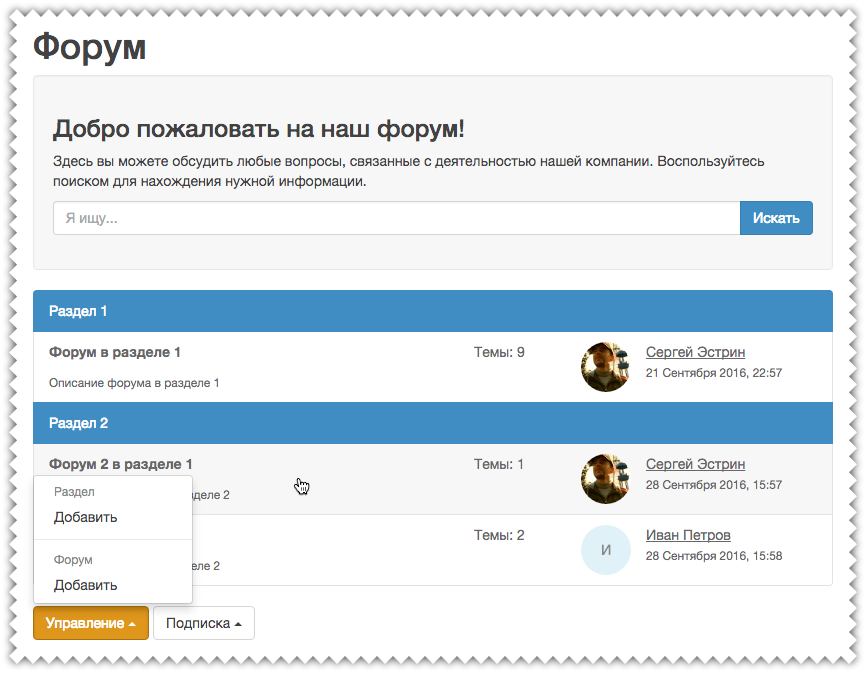Open "Форум в разделе 1" forum

pos(115,352)
